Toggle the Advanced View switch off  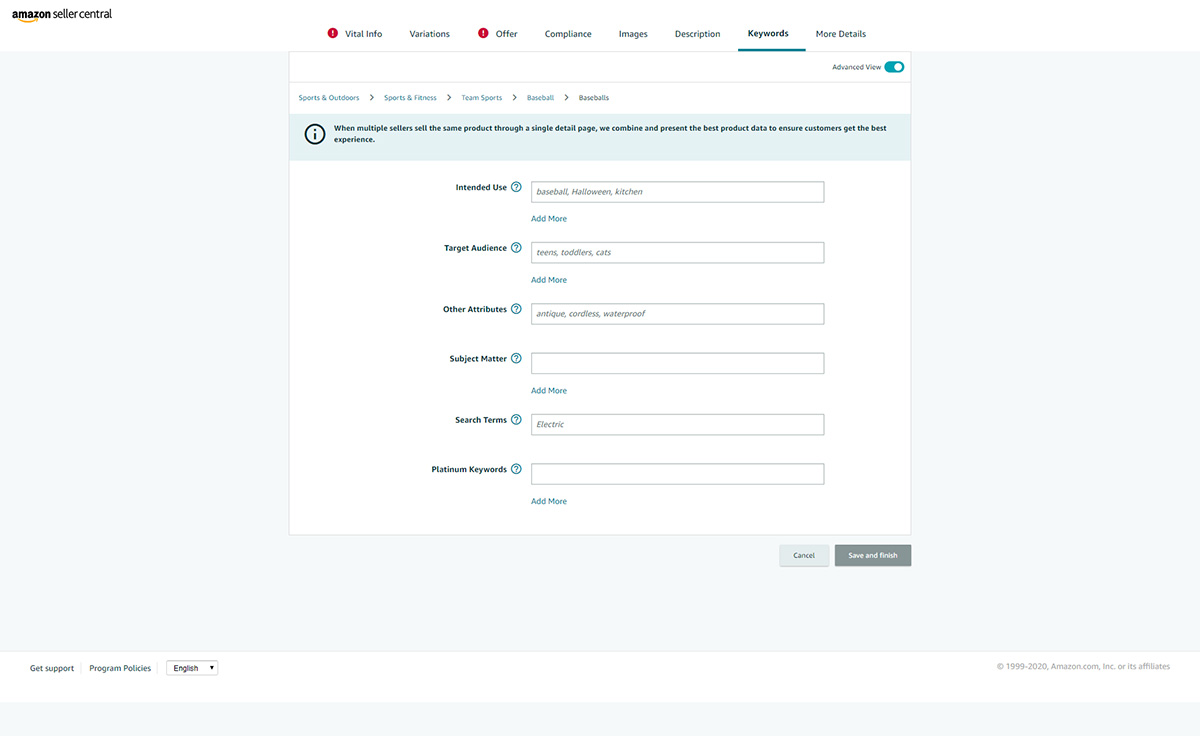(894, 67)
